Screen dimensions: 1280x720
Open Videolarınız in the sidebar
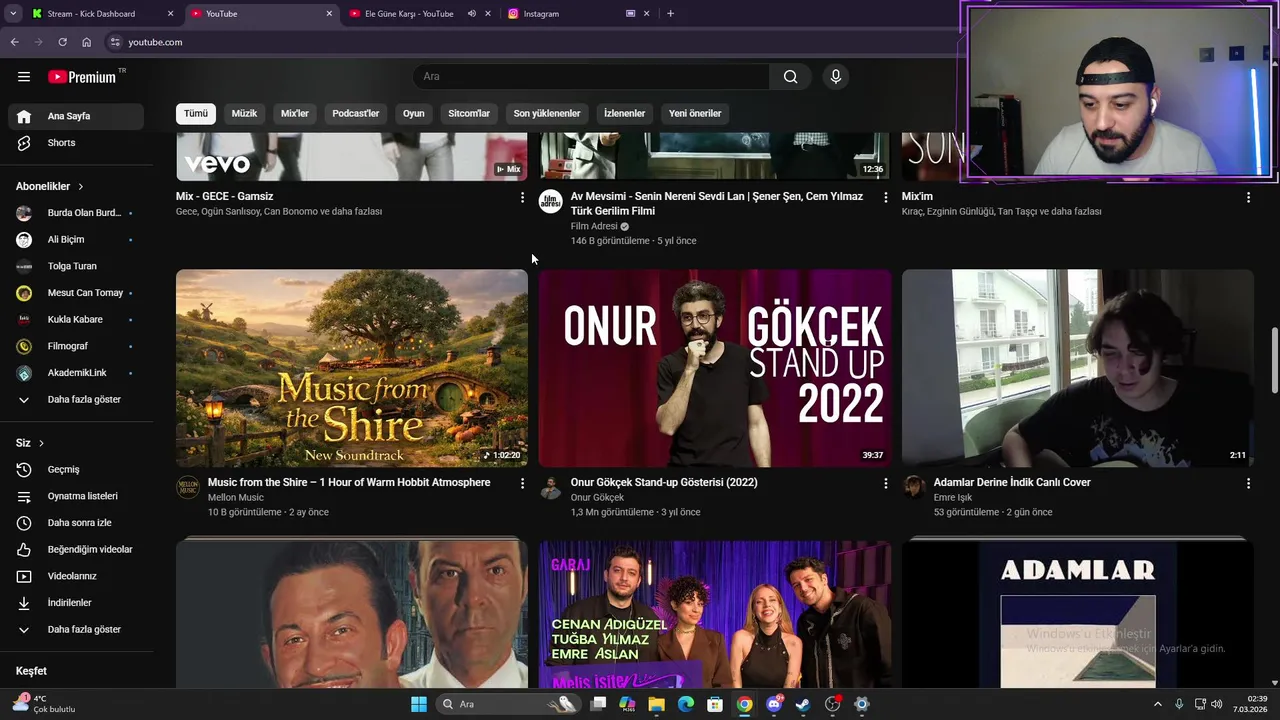pos(76,576)
